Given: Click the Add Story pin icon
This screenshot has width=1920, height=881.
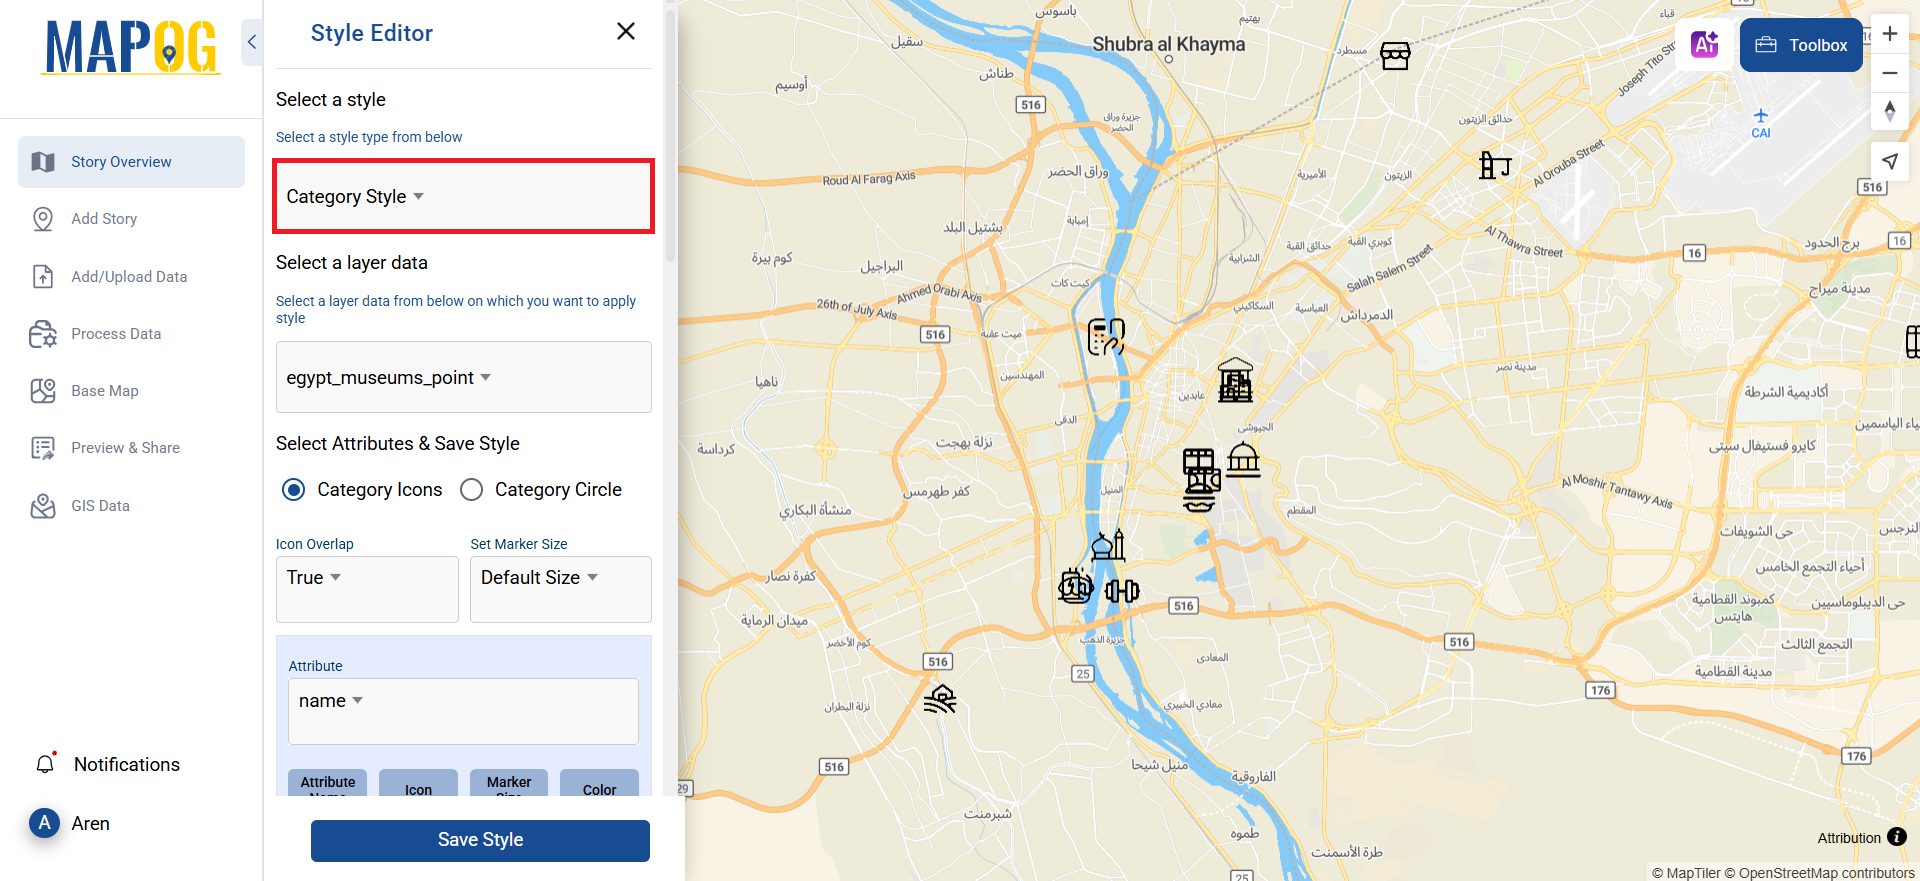Looking at the screenshot, I should click(43, 219).
